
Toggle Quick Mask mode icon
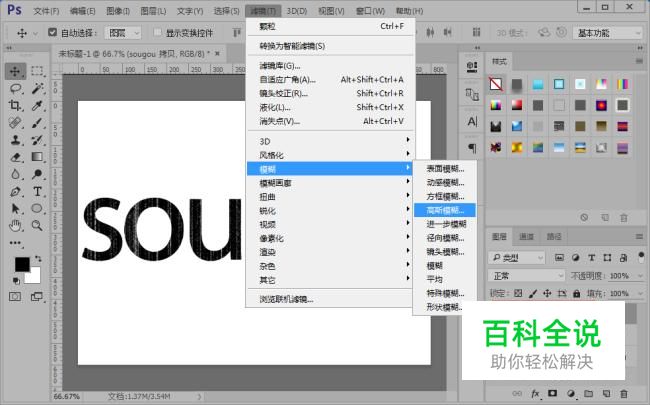[15, 296]
